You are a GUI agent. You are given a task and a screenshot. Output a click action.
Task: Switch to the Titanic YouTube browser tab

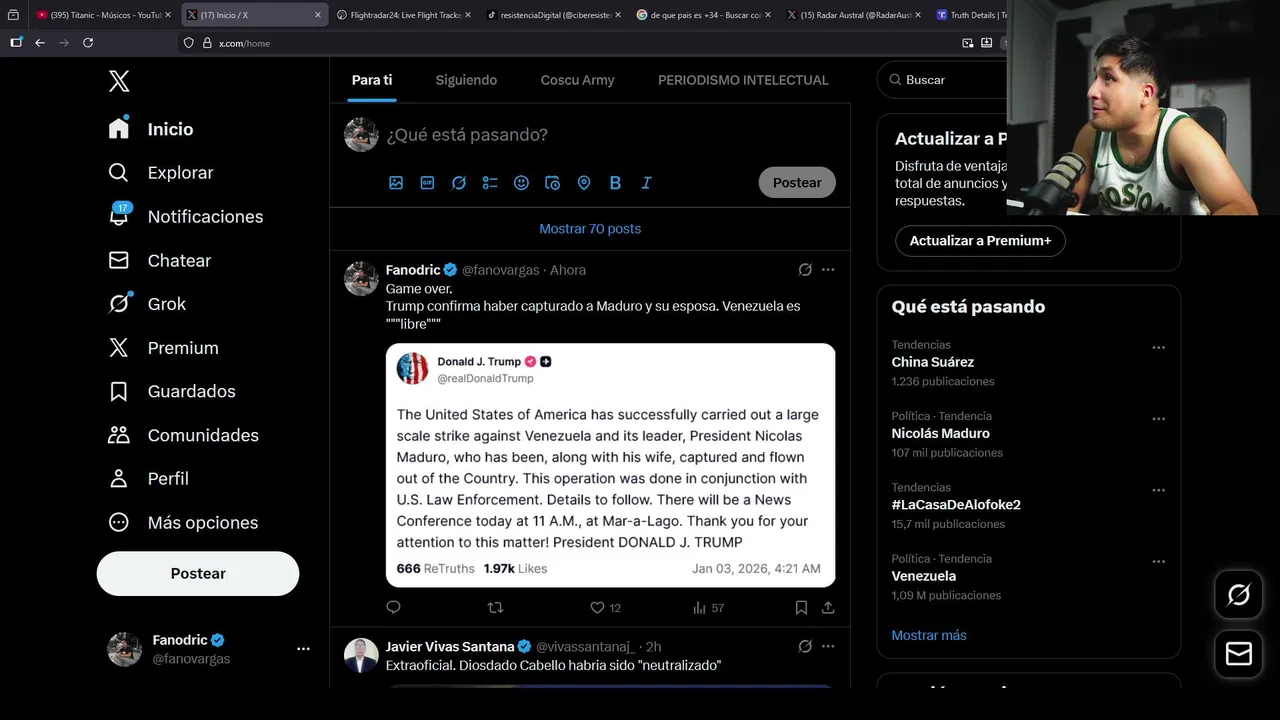point(104,15)
